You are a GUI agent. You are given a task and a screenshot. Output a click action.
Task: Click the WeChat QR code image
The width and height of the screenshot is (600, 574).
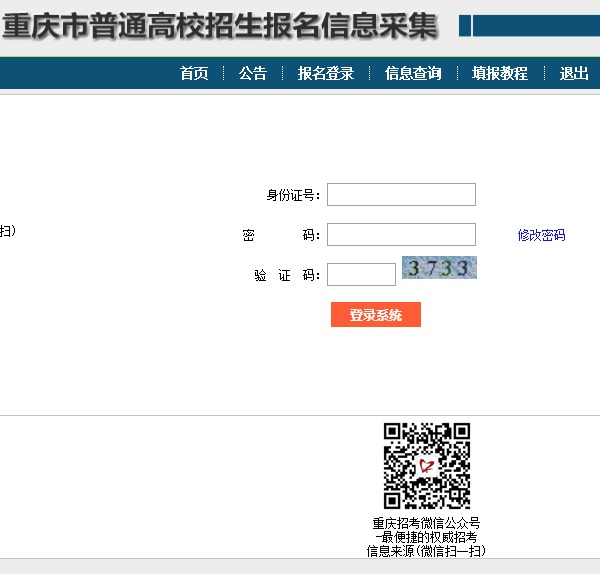coord(427,466)
